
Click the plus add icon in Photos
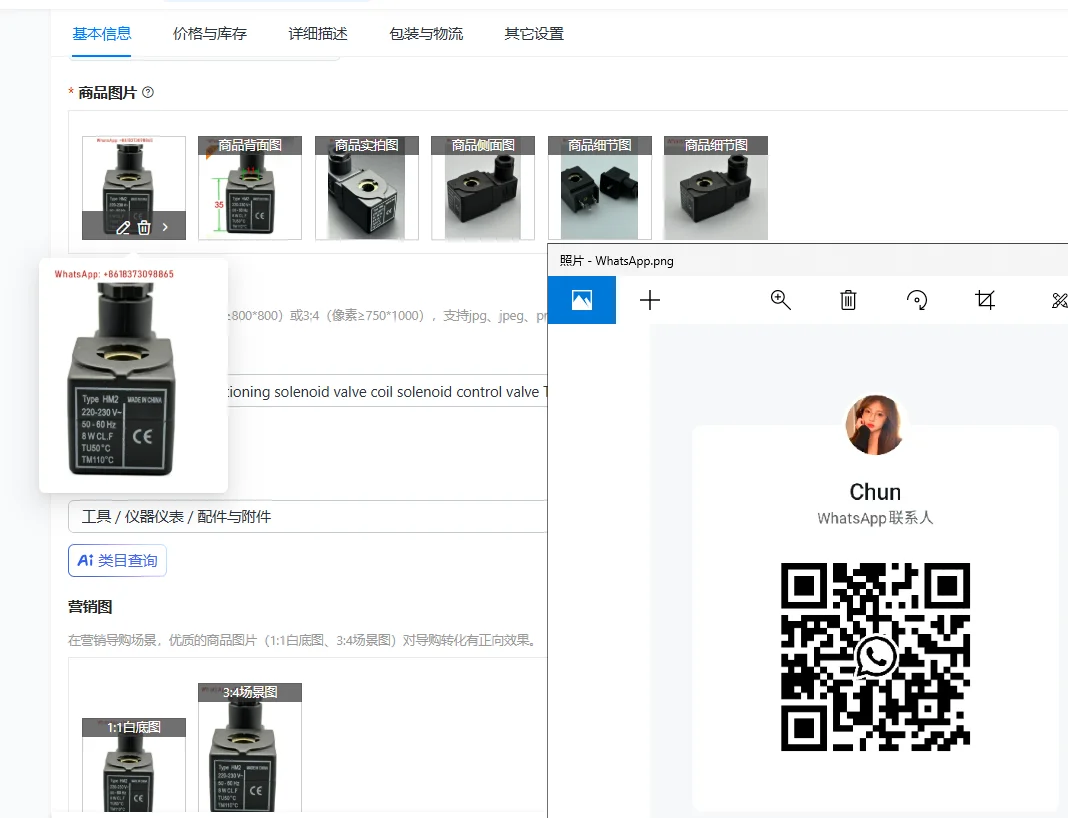click(650, 300)
